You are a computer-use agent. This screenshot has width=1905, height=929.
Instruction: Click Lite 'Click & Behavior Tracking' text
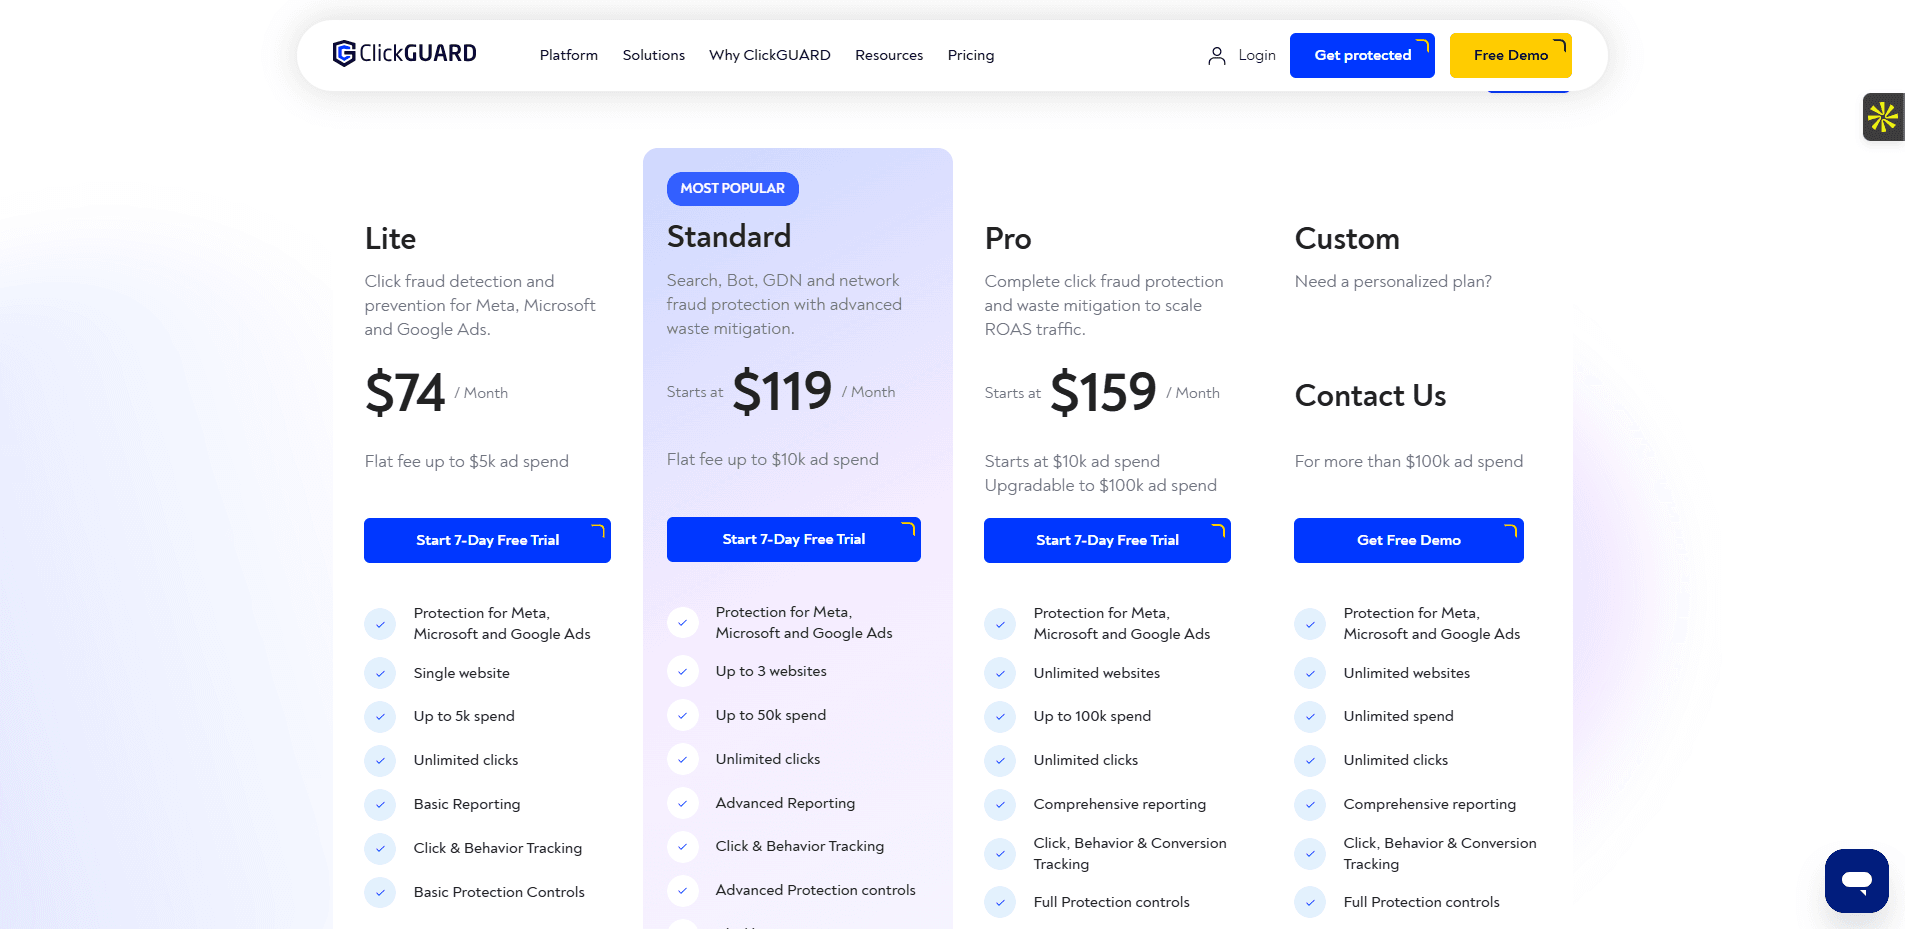(498, 848)
